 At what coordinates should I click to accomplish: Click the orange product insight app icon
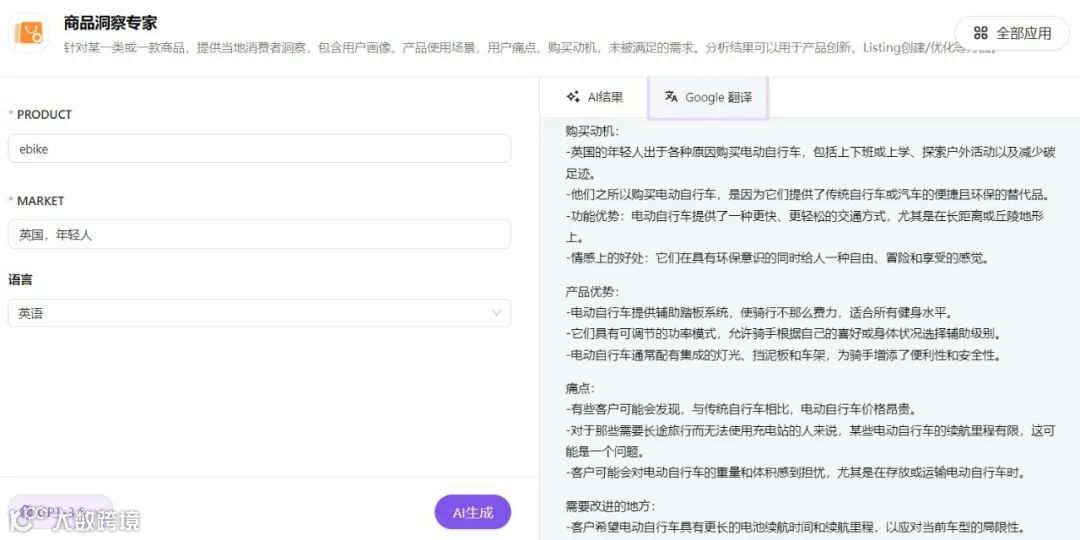(x=29, y=32)
